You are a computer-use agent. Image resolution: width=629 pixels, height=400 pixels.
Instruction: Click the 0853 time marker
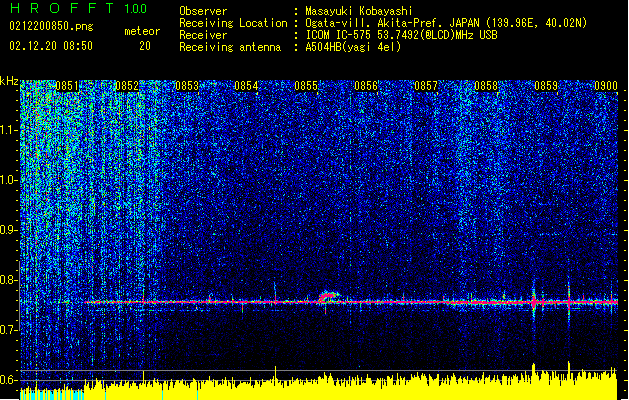click(187, 86)
